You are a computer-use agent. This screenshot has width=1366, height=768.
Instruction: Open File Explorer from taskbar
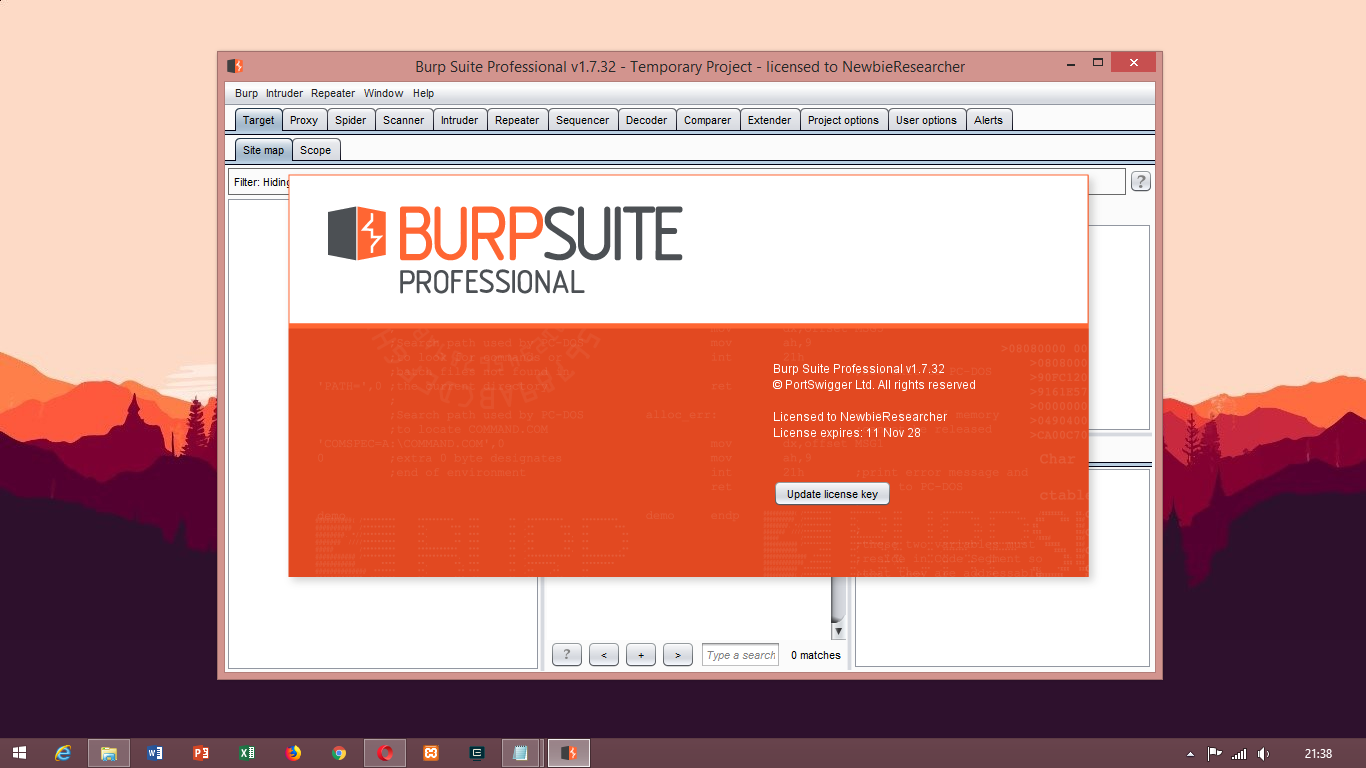(x=109, y=753)
